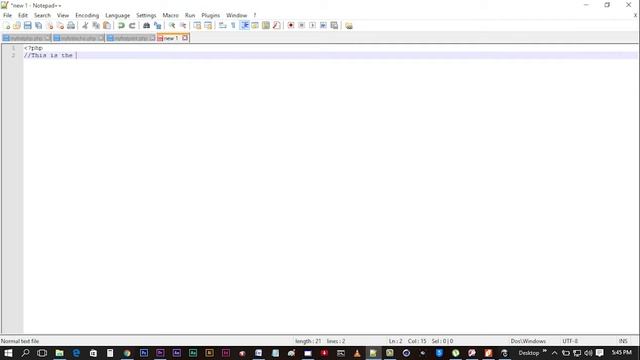Toggle the Function list panel icon
This screenshot has height=360, width=640.
pyautogui.click(x=276, y=25)
